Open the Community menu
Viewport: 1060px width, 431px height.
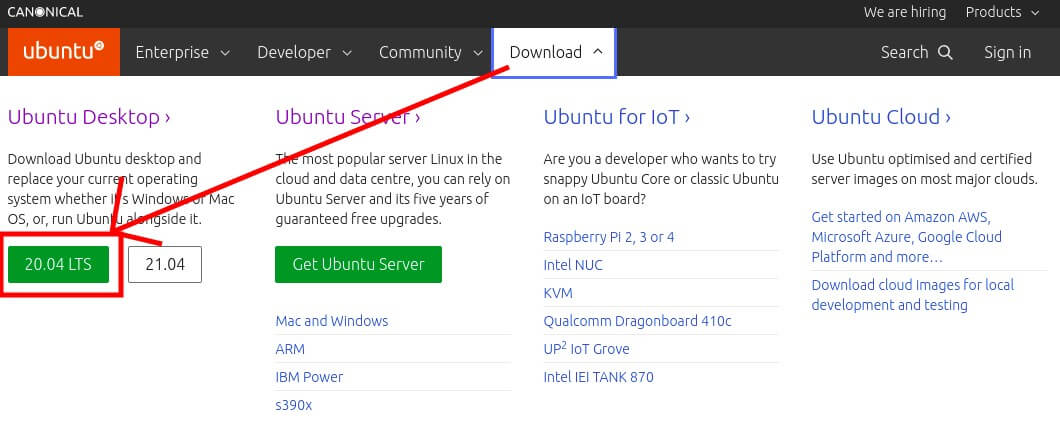(431, 52)
